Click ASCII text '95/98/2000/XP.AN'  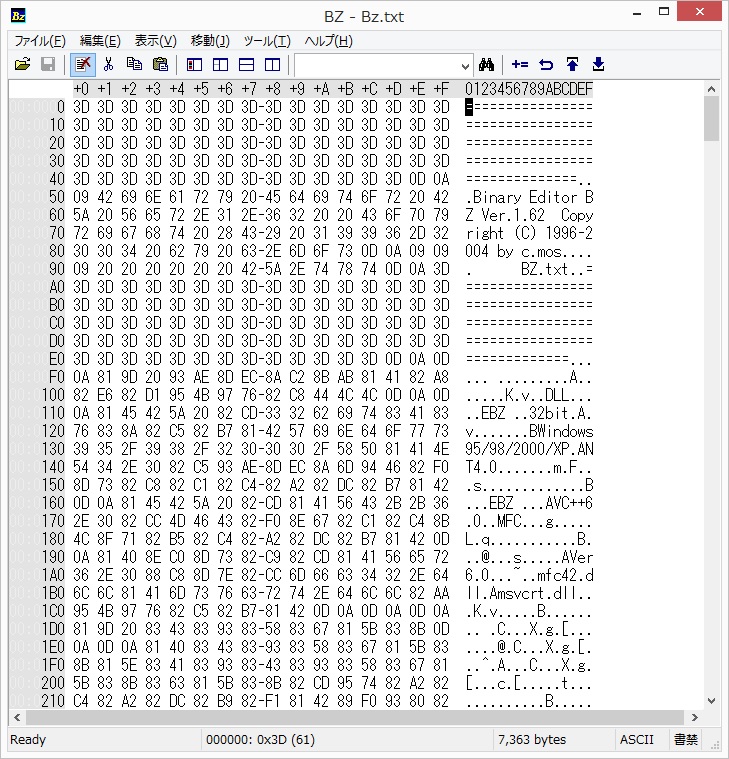[x=529, y=449]
